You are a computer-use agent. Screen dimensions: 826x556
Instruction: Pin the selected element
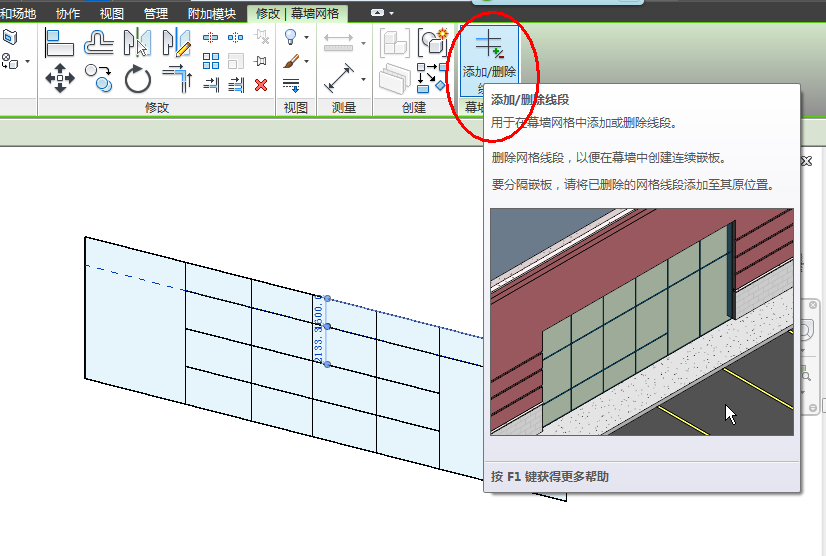click(260, 61)
